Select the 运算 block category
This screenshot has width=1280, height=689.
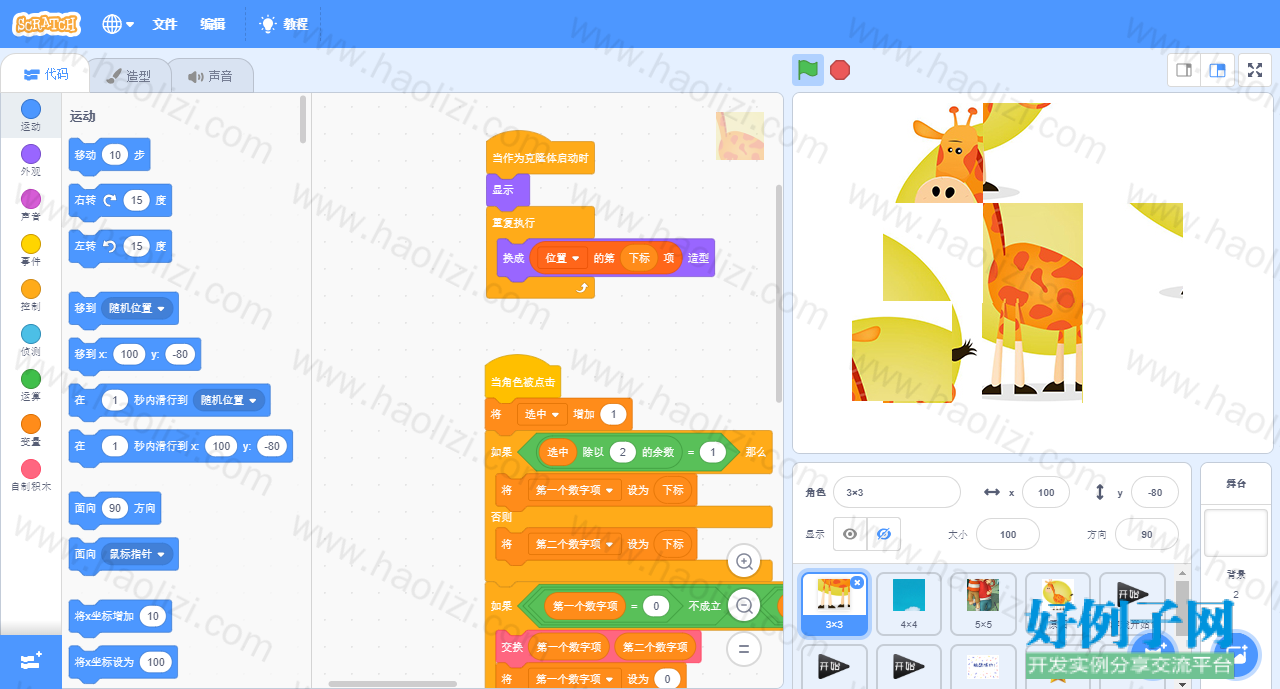tap(31, 386)
